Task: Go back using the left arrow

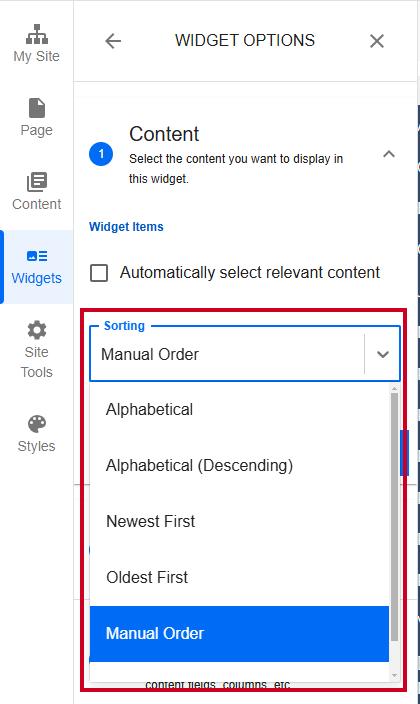Action: coord(113,41)
